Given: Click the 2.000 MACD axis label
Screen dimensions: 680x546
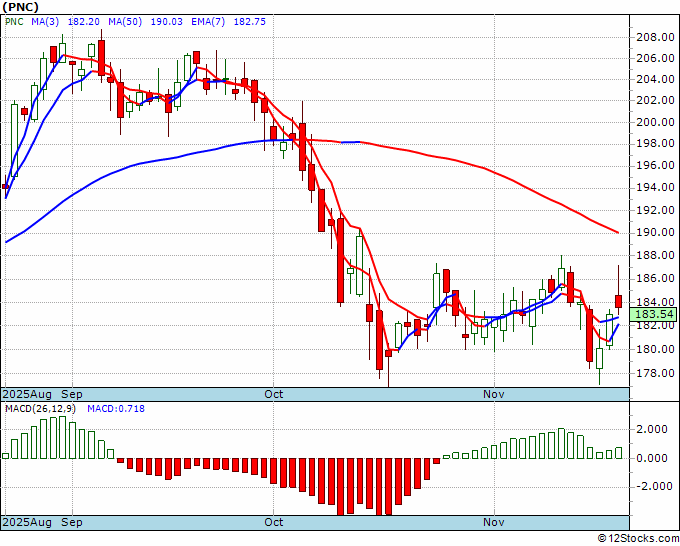Looking at the screenshot, I should pos(652,430).
